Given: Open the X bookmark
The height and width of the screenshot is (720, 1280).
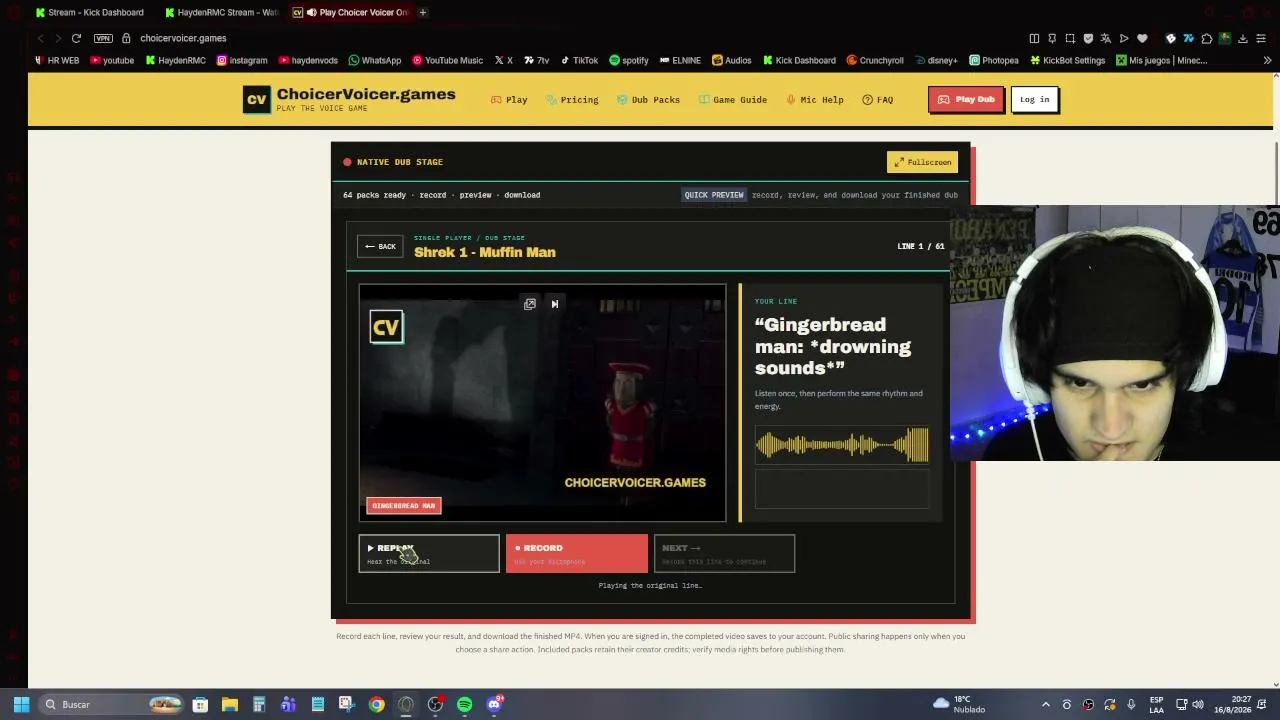Looking at the screenshot, I should [503, 60].
